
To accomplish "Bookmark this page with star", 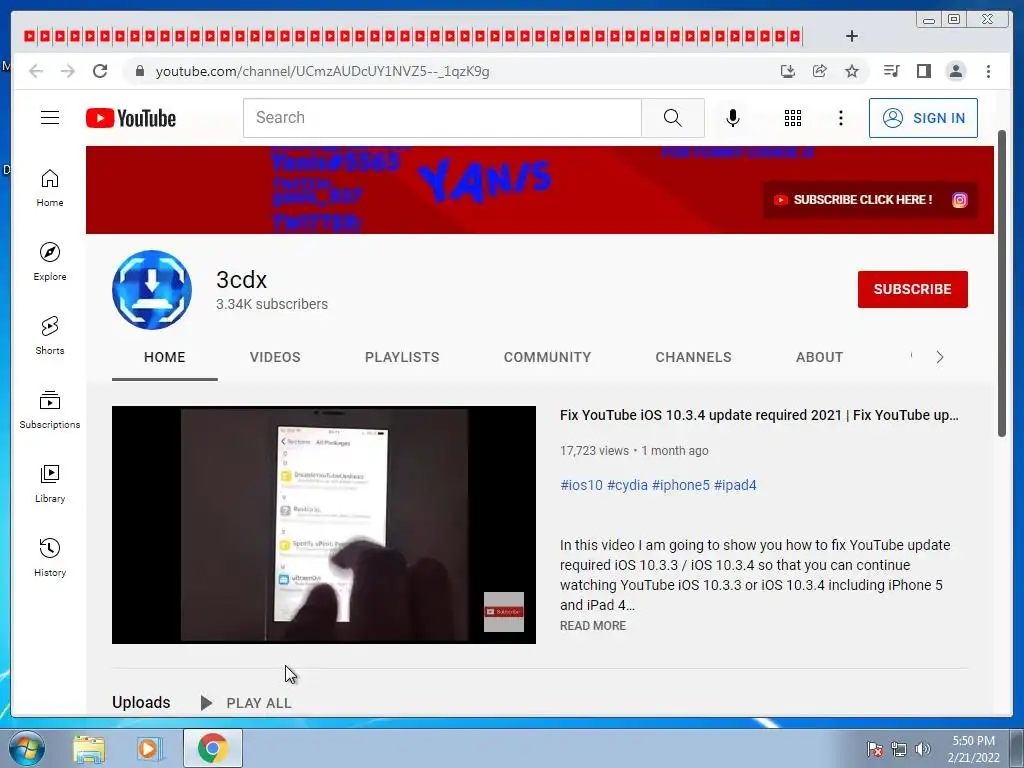I will click(852, 71).
